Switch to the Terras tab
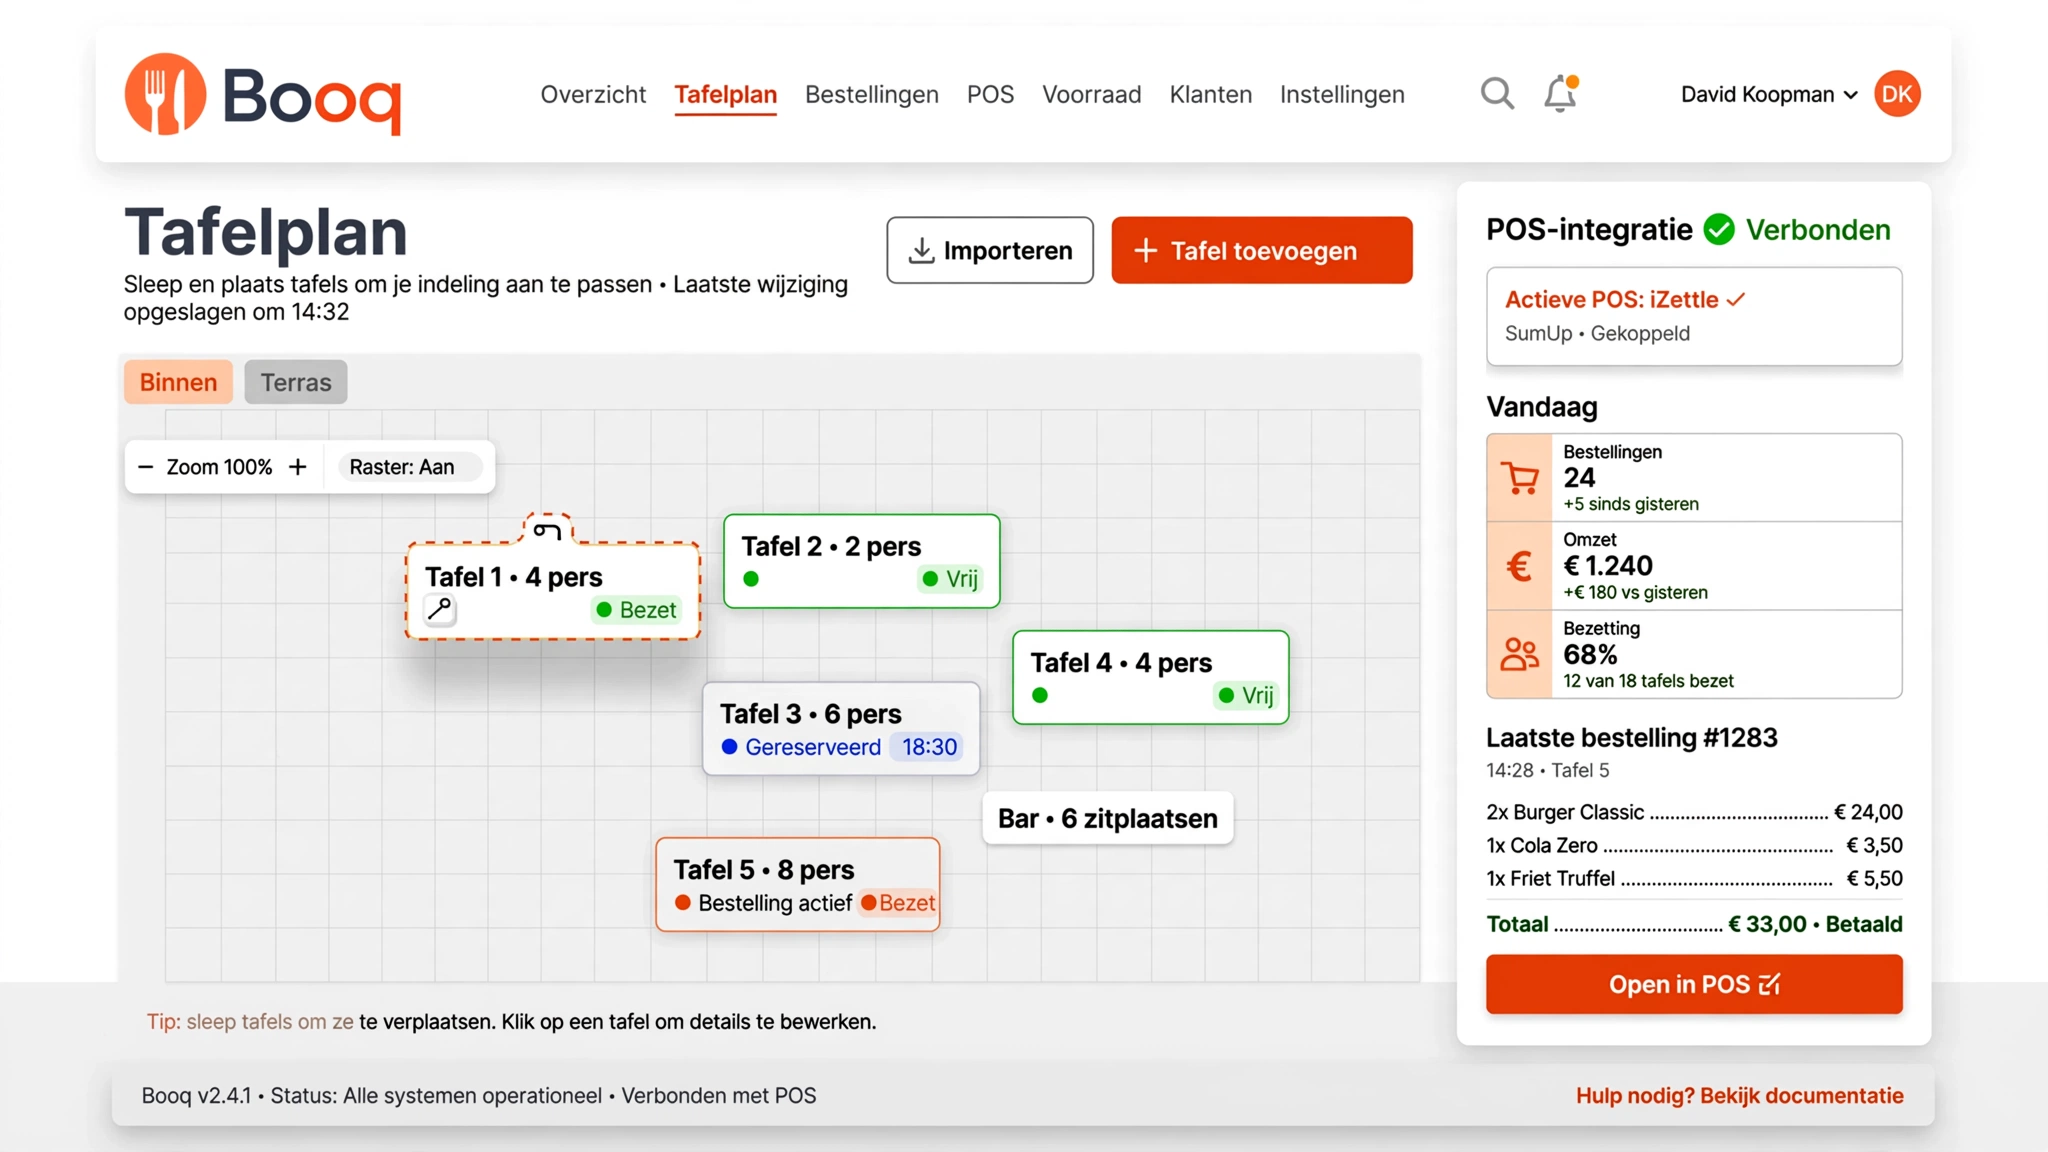 (296, 382)
